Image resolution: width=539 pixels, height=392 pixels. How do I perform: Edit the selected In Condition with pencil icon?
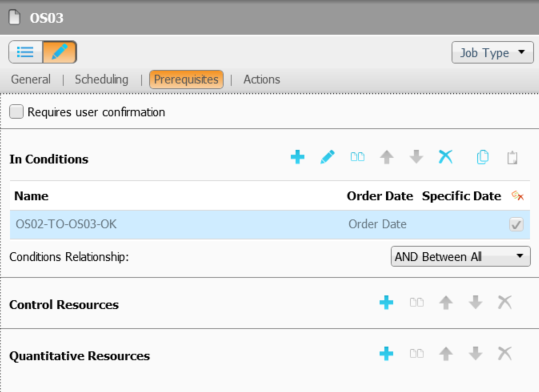click(x=327, y=157)
